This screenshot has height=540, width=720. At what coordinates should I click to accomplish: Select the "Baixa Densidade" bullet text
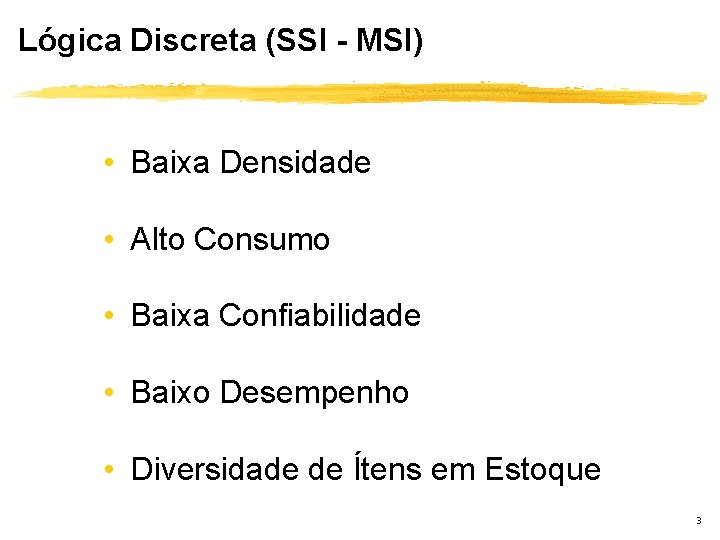250,162
